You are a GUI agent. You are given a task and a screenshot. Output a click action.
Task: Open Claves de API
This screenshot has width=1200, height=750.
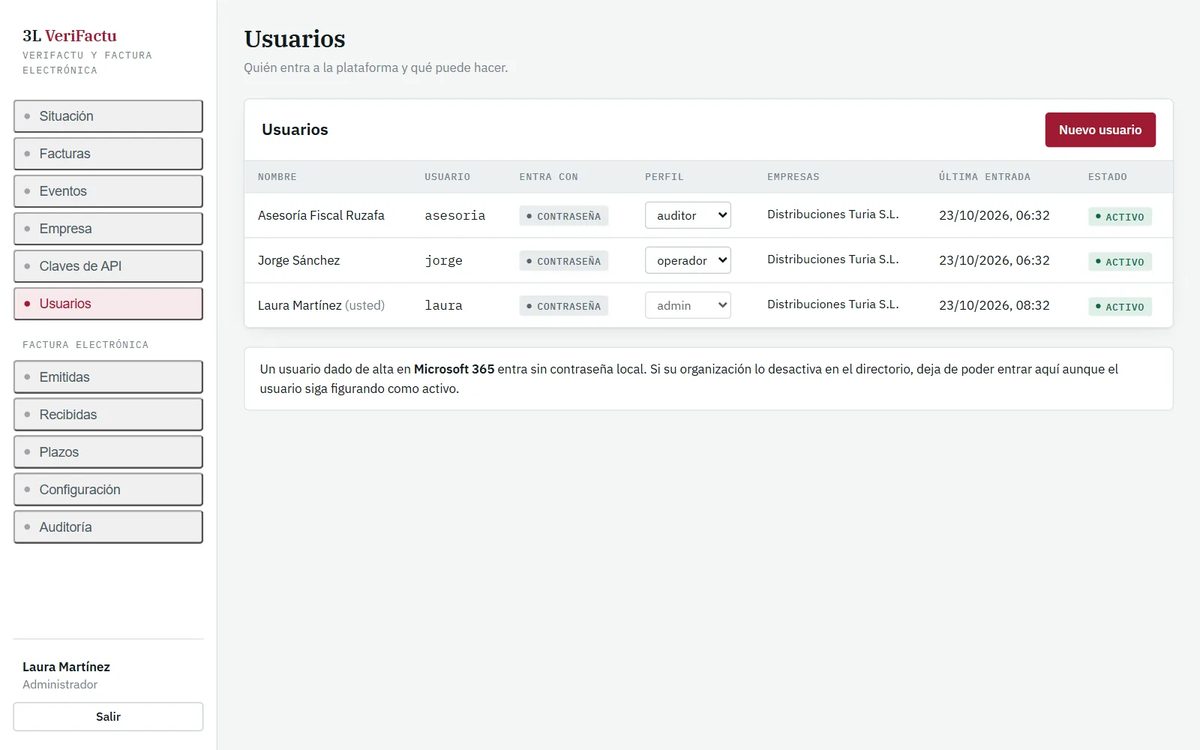click(108, 266)
